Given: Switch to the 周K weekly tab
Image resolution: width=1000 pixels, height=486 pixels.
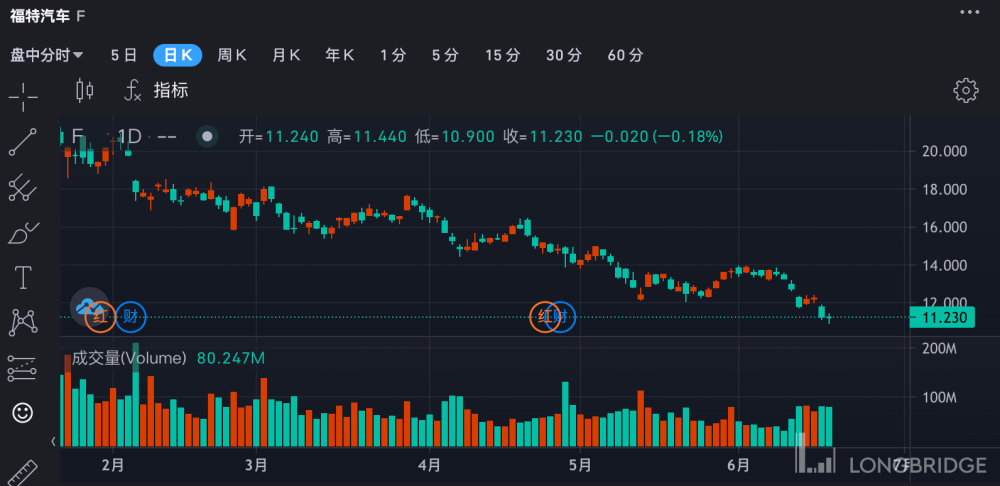Looking at the screenshot, I should pos(232,55).
